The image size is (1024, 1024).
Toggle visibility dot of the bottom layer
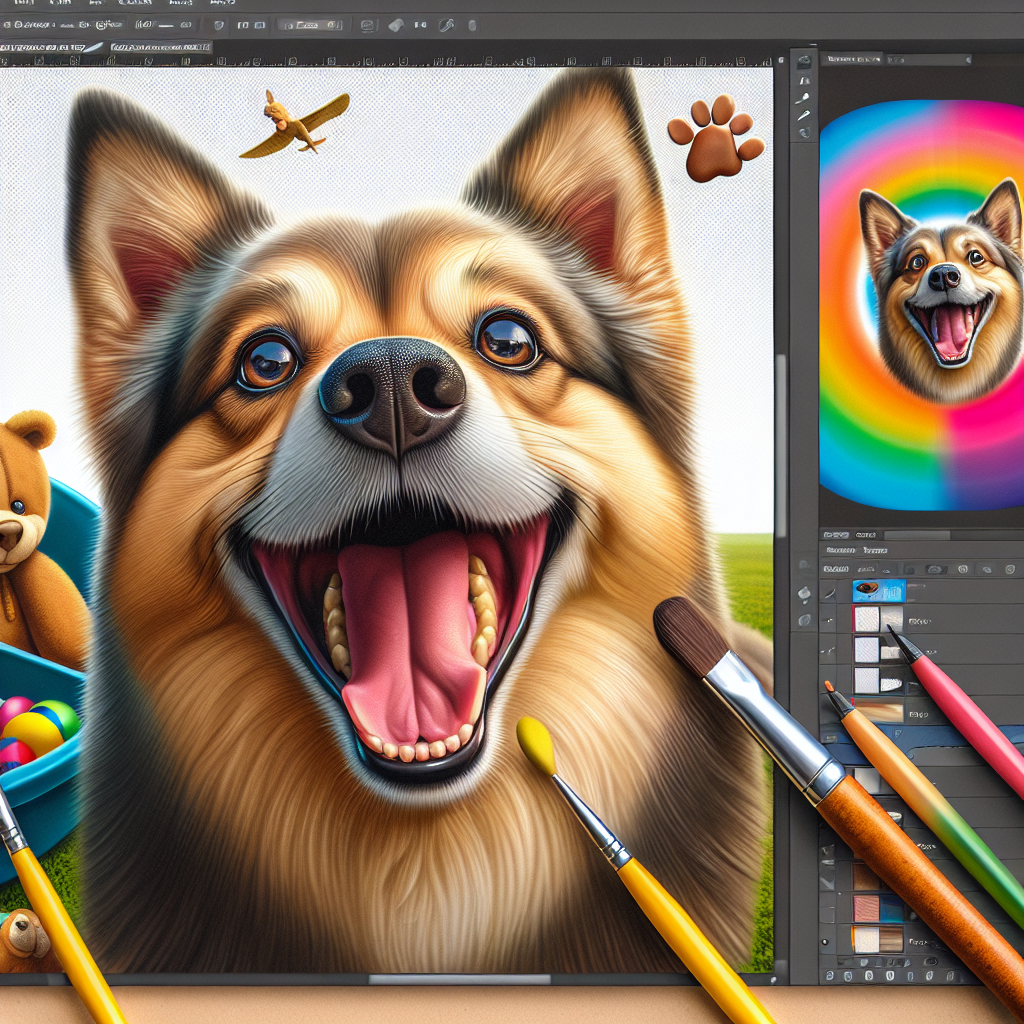(x=826, y=942)
